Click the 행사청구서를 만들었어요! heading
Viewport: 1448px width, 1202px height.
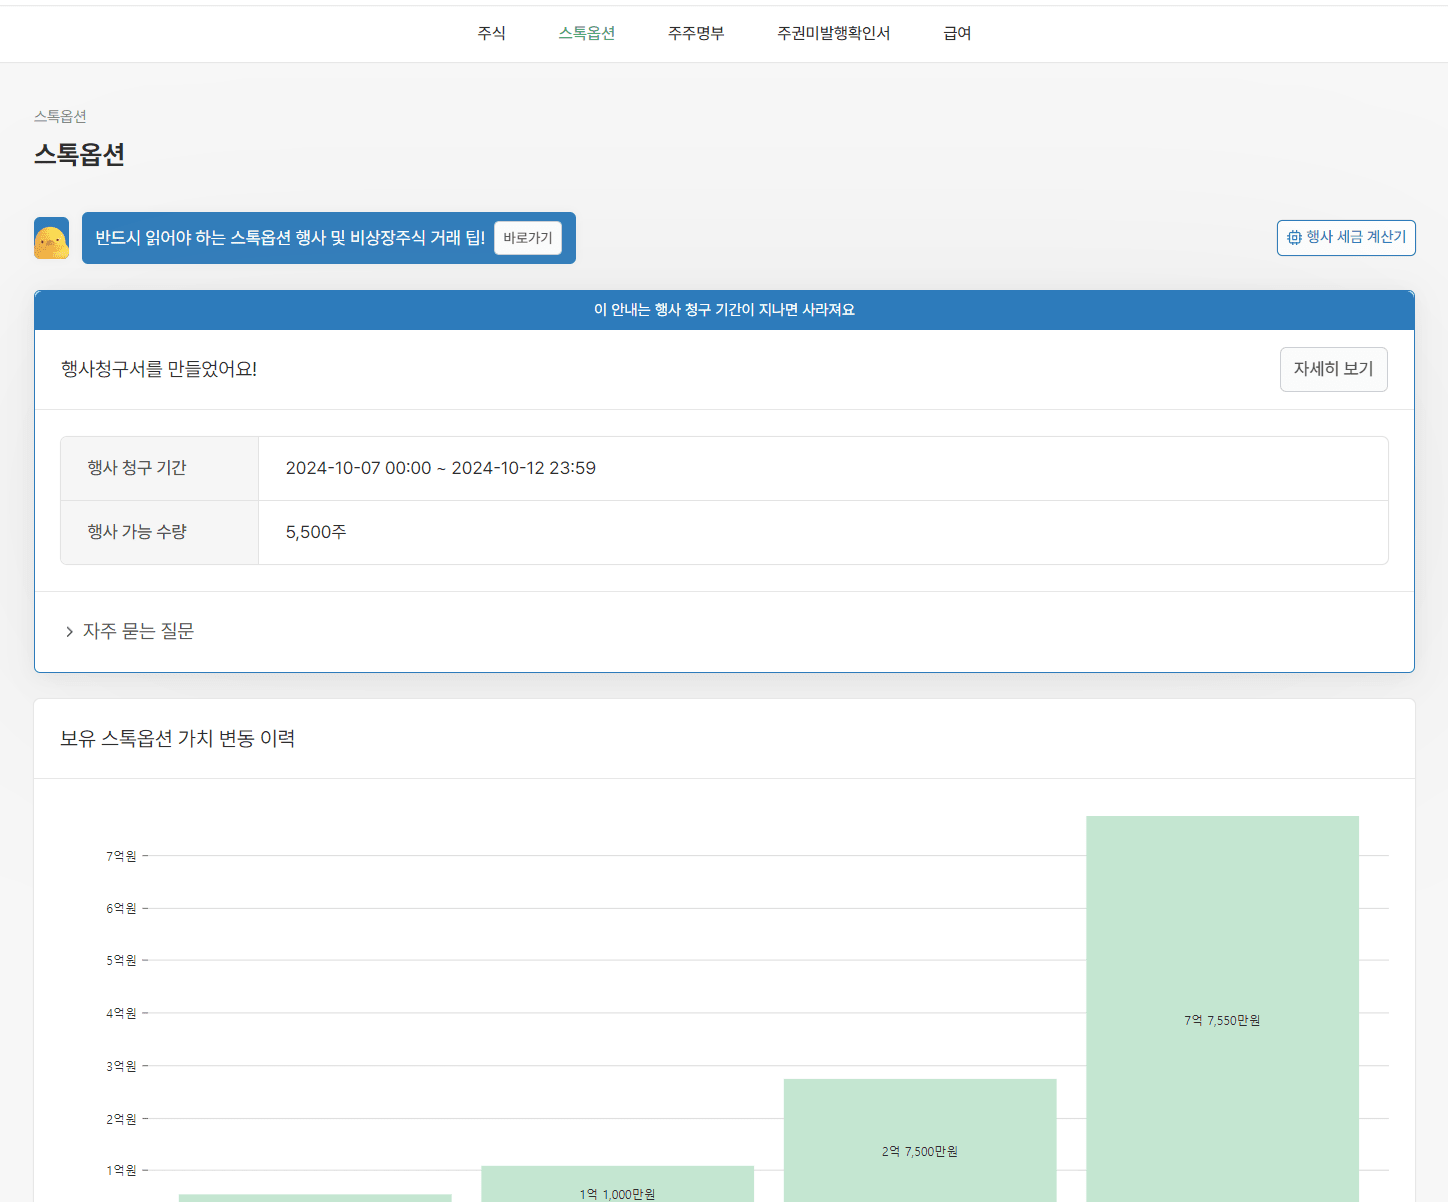point(159,369)
